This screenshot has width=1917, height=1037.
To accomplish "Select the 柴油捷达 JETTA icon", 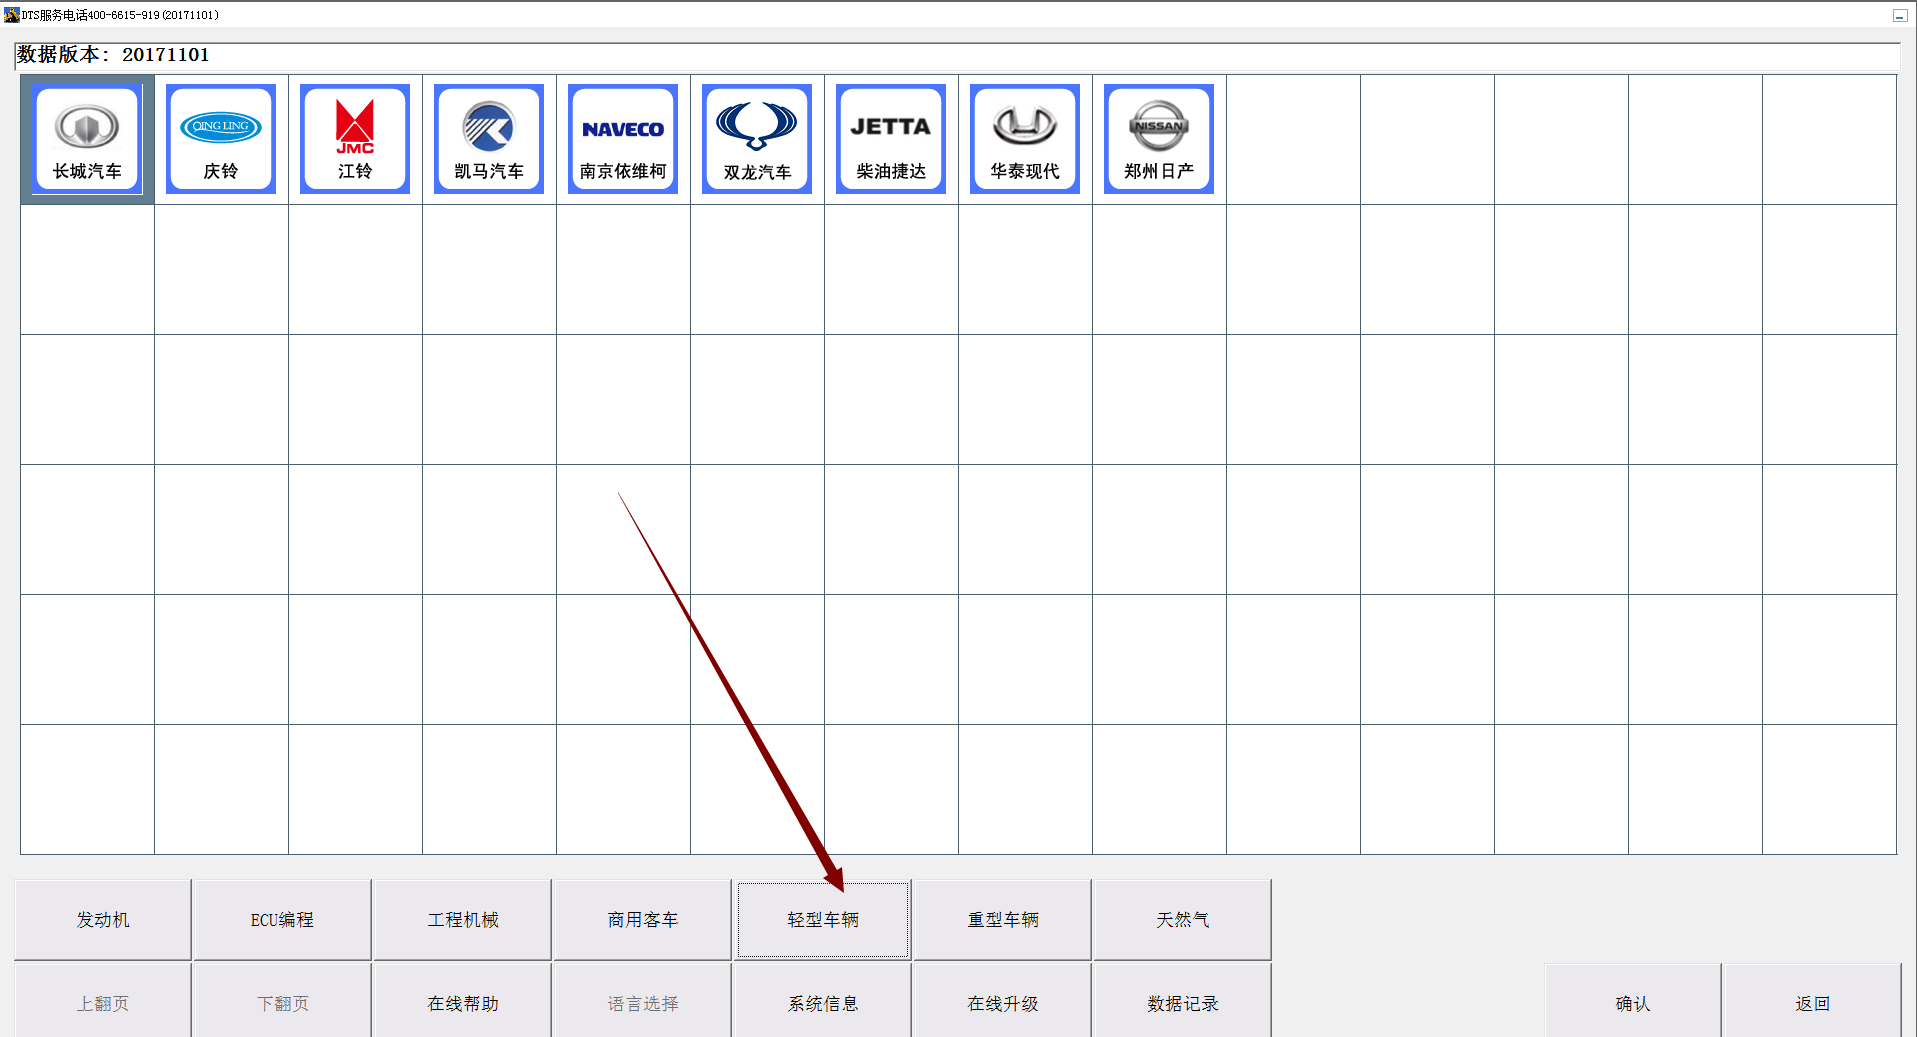I will tap(891, 139).
